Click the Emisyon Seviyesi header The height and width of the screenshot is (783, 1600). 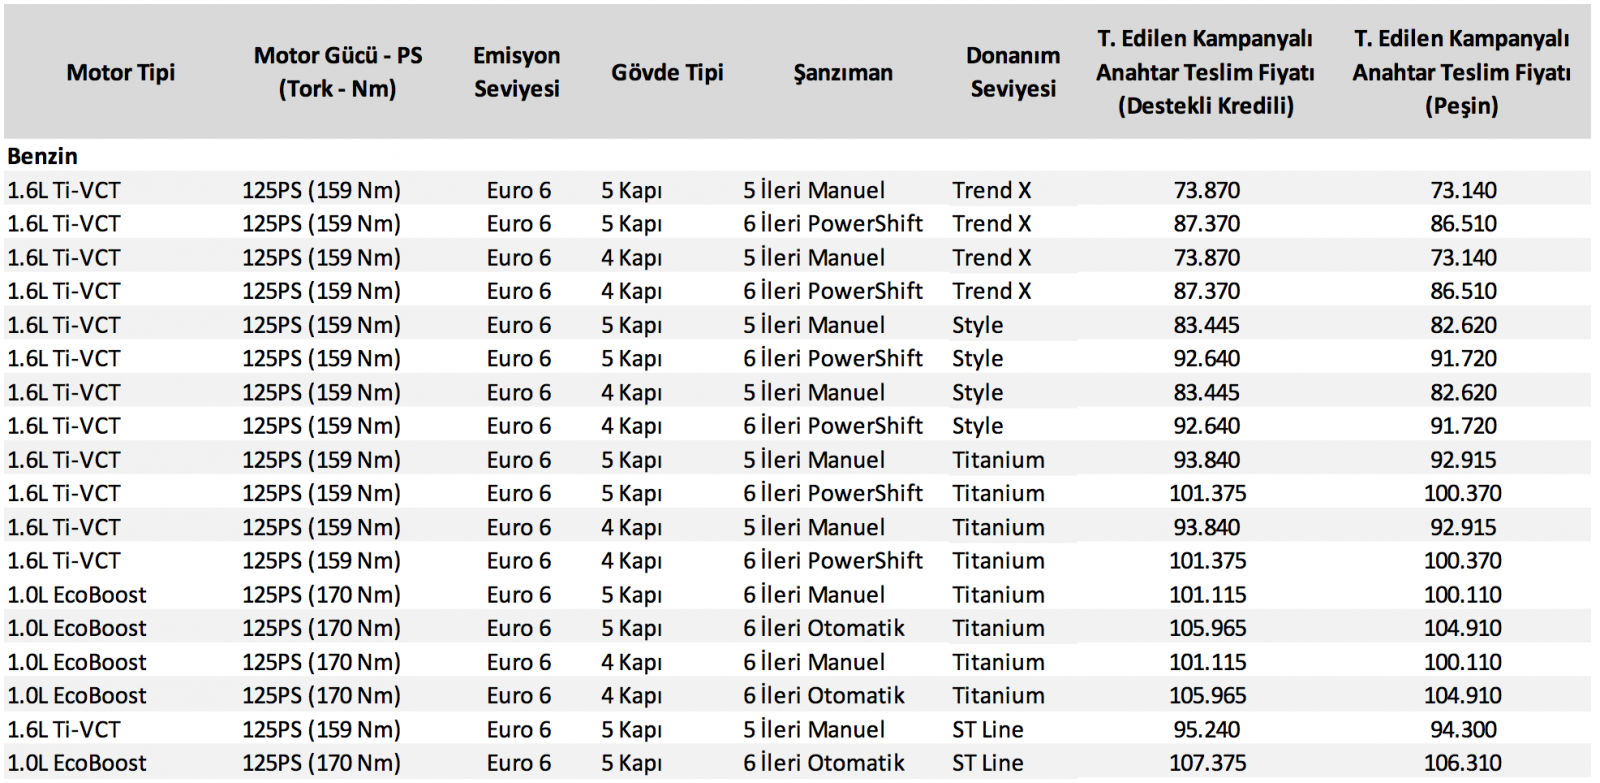[x=517, y=72]
